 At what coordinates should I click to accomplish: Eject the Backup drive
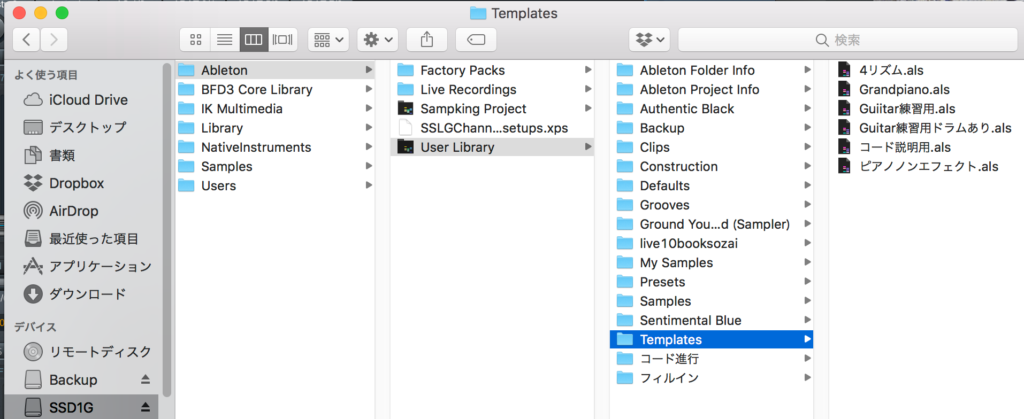point(146,380)
